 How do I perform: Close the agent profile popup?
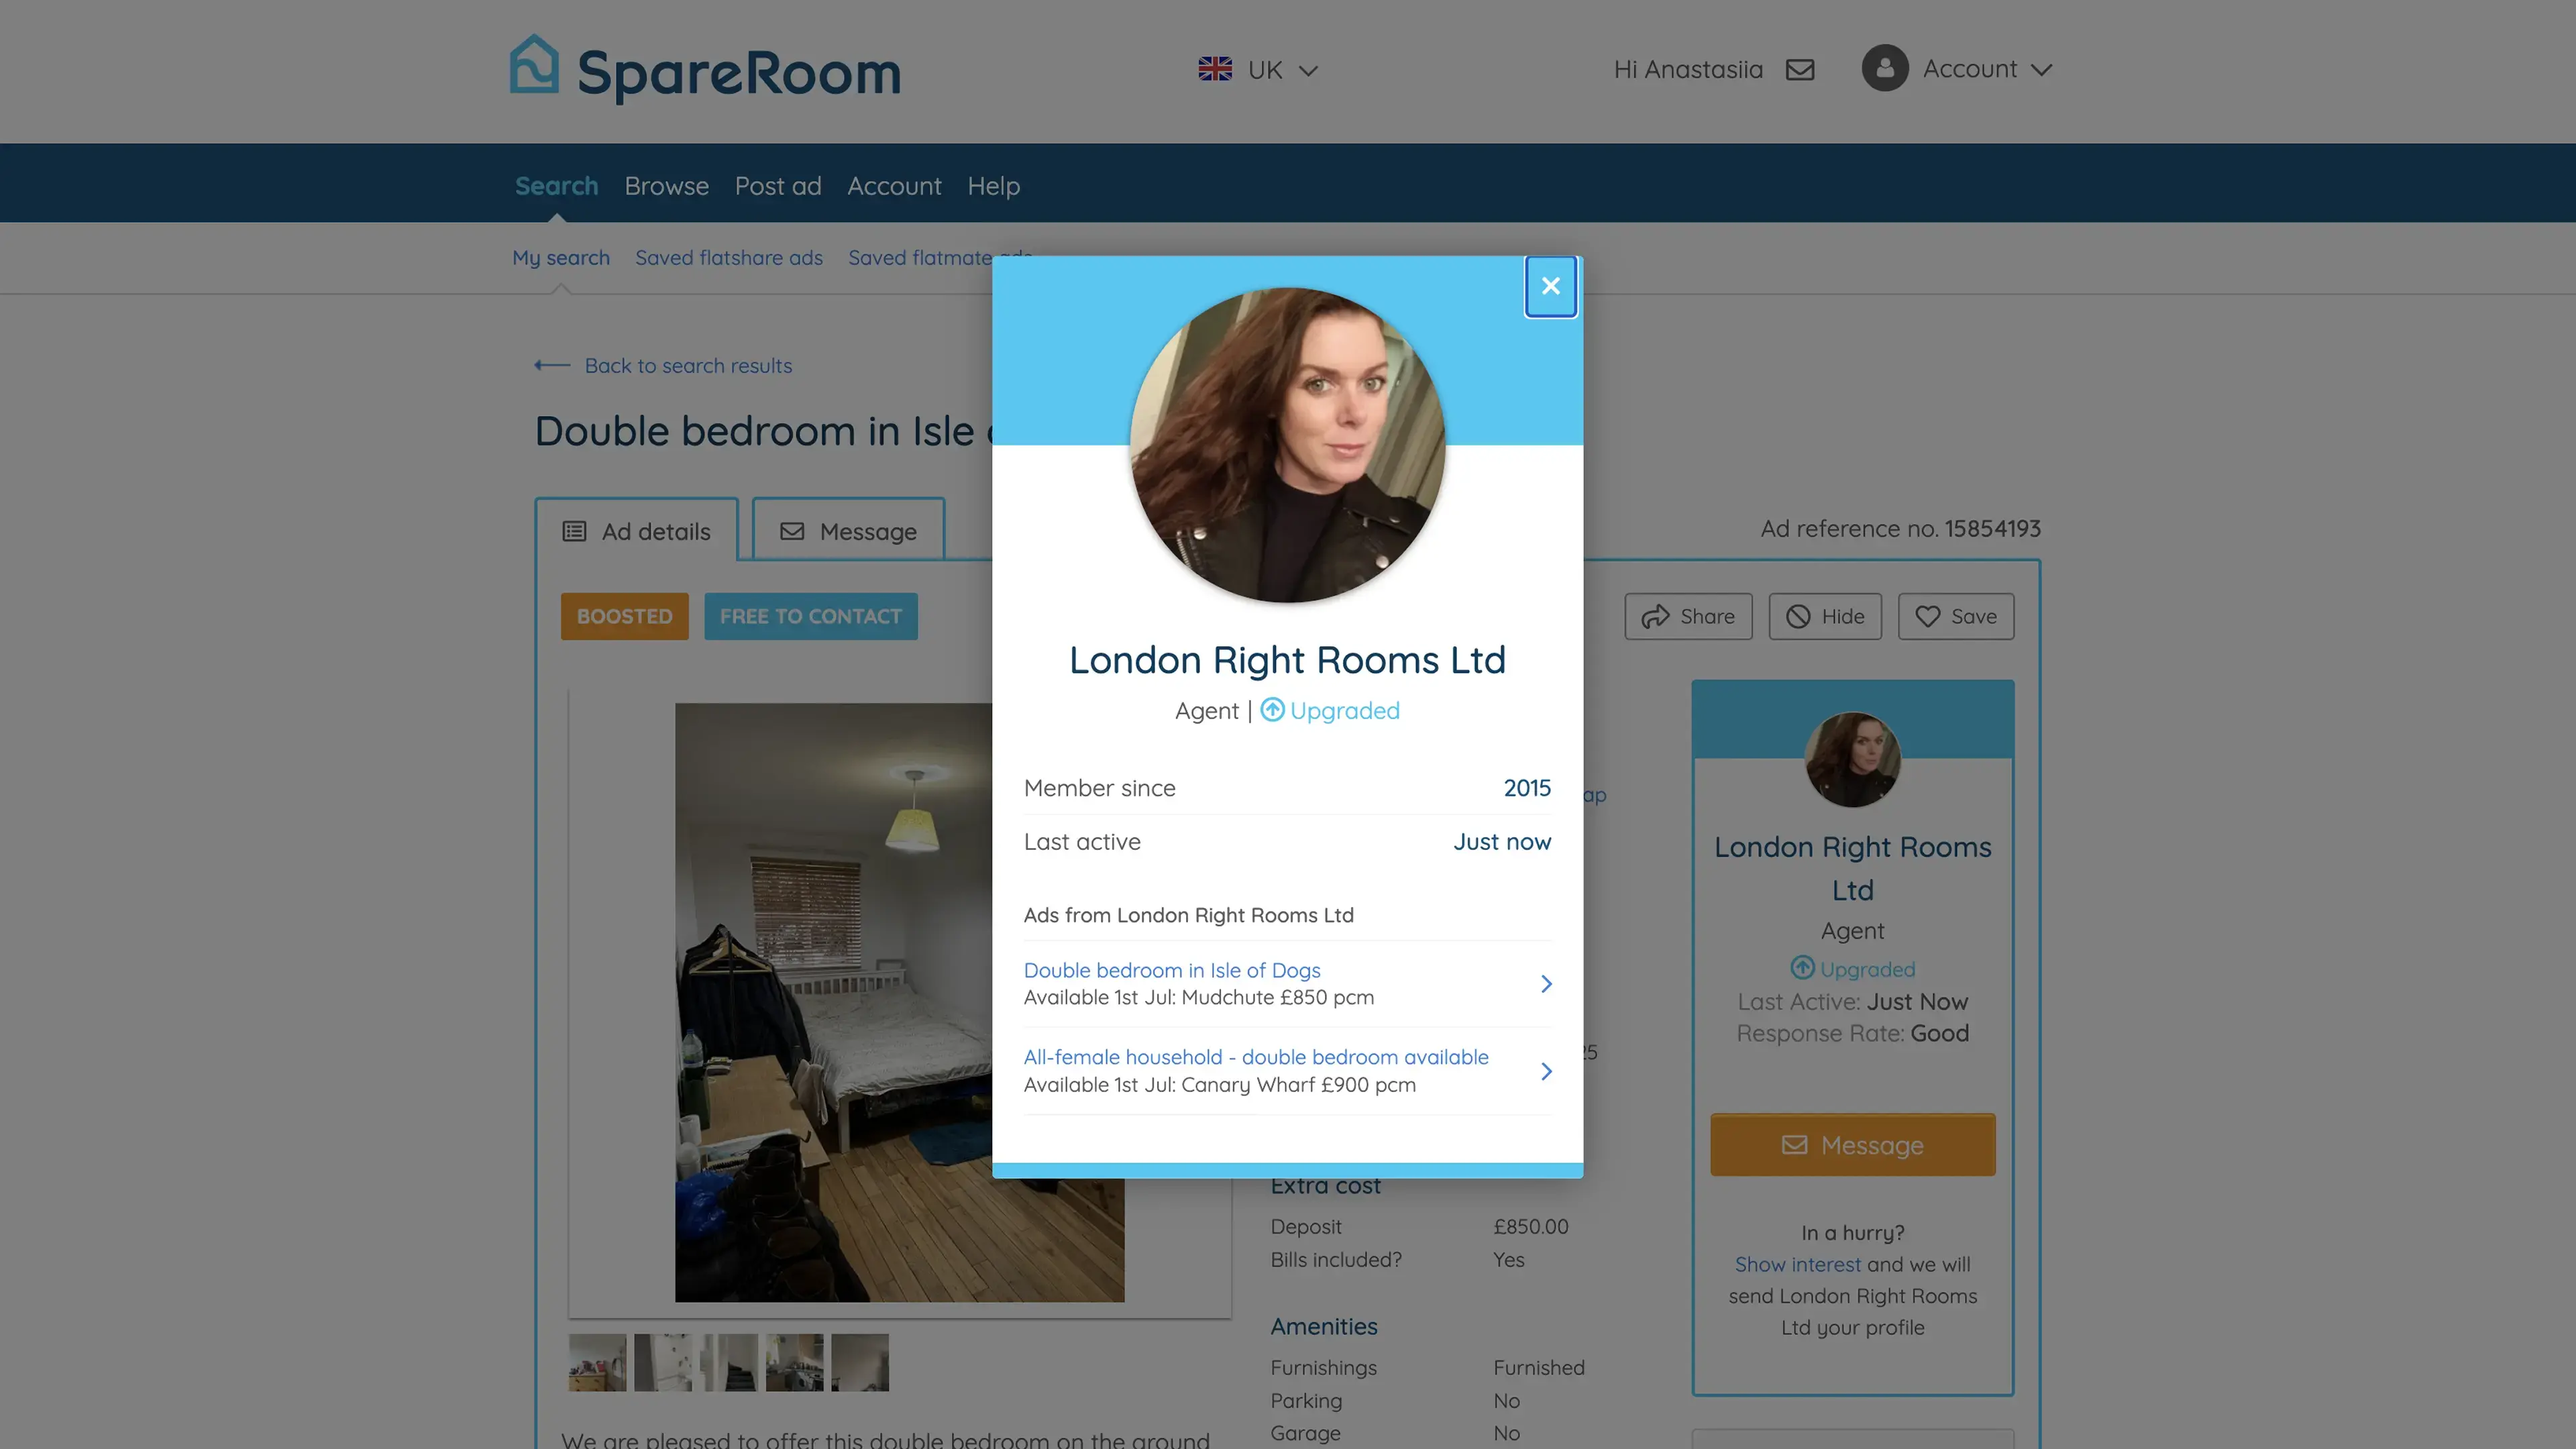coord(1550,286)
